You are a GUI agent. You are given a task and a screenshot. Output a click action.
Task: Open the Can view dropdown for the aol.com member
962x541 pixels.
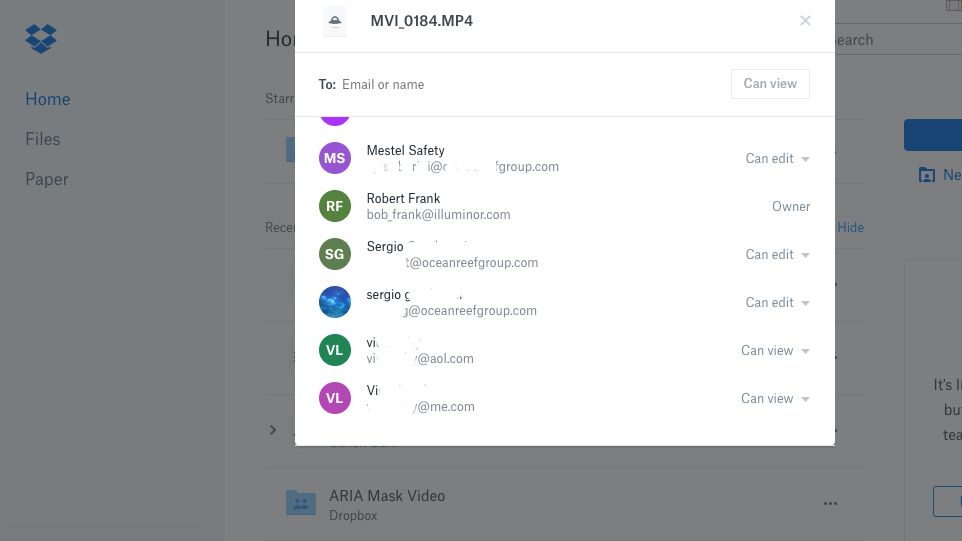pyautogui.click(x=775, y=350)
